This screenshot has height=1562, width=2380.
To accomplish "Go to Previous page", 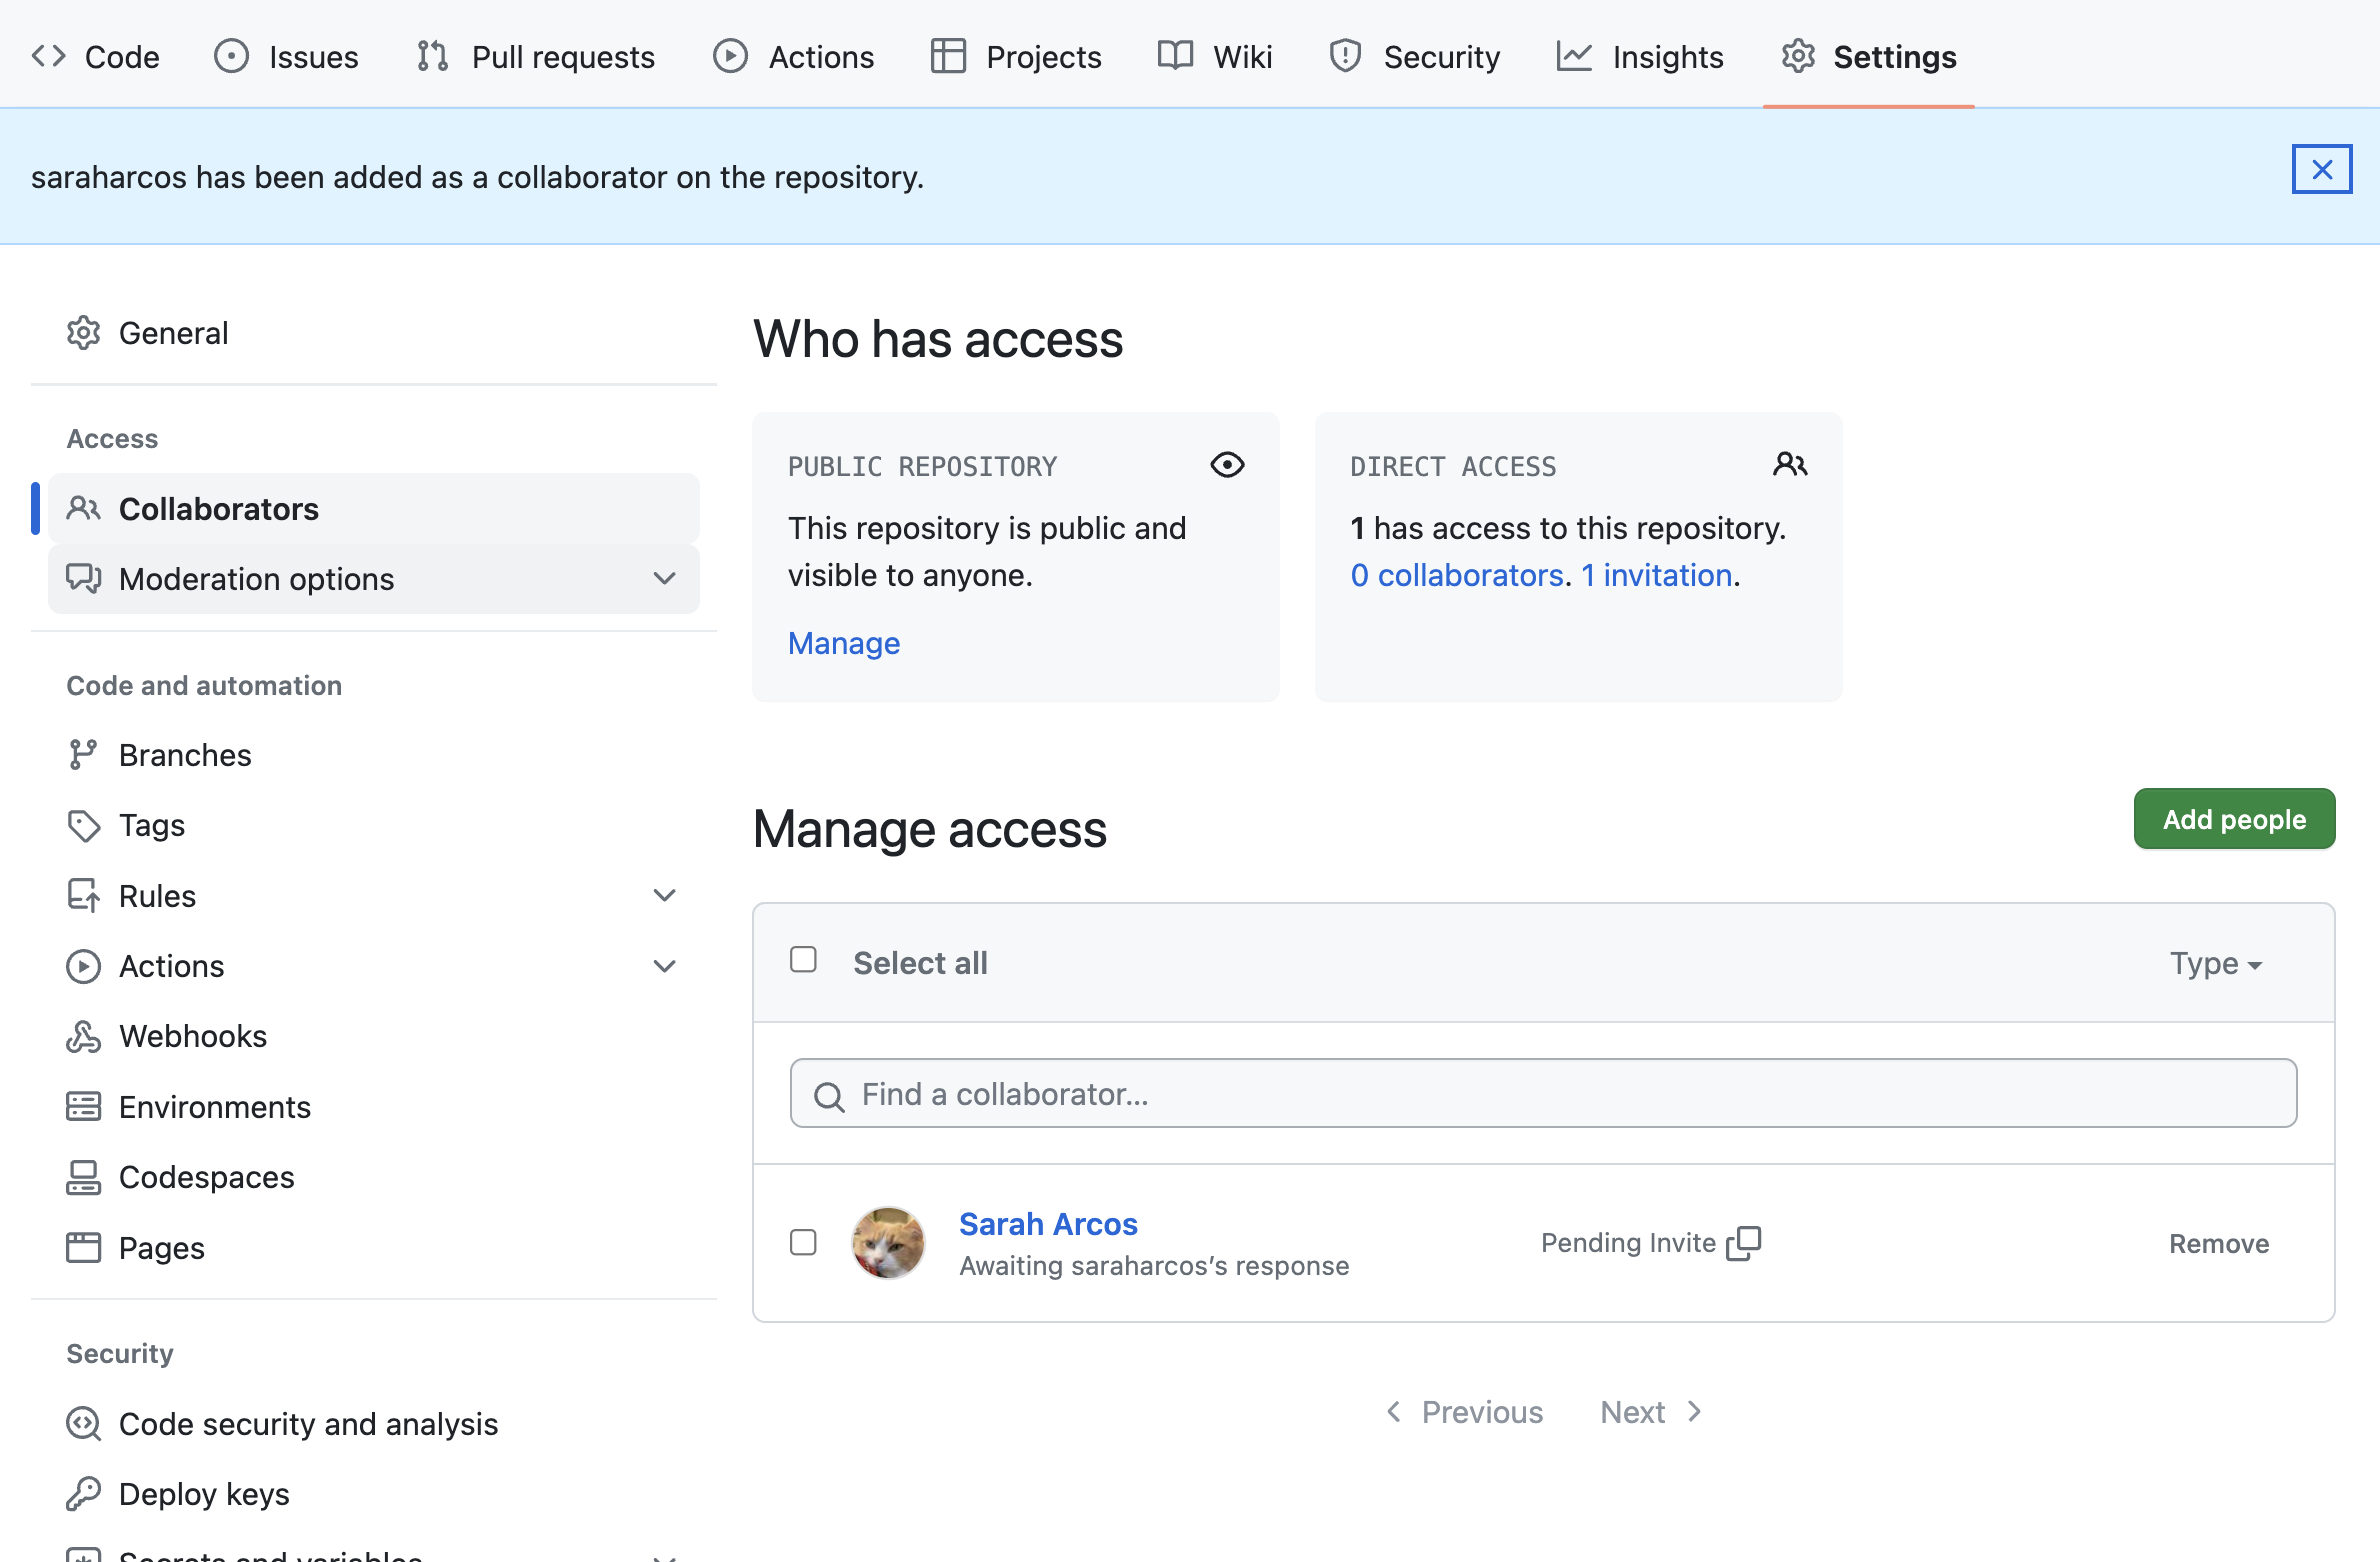I will click(1465, 1412).
